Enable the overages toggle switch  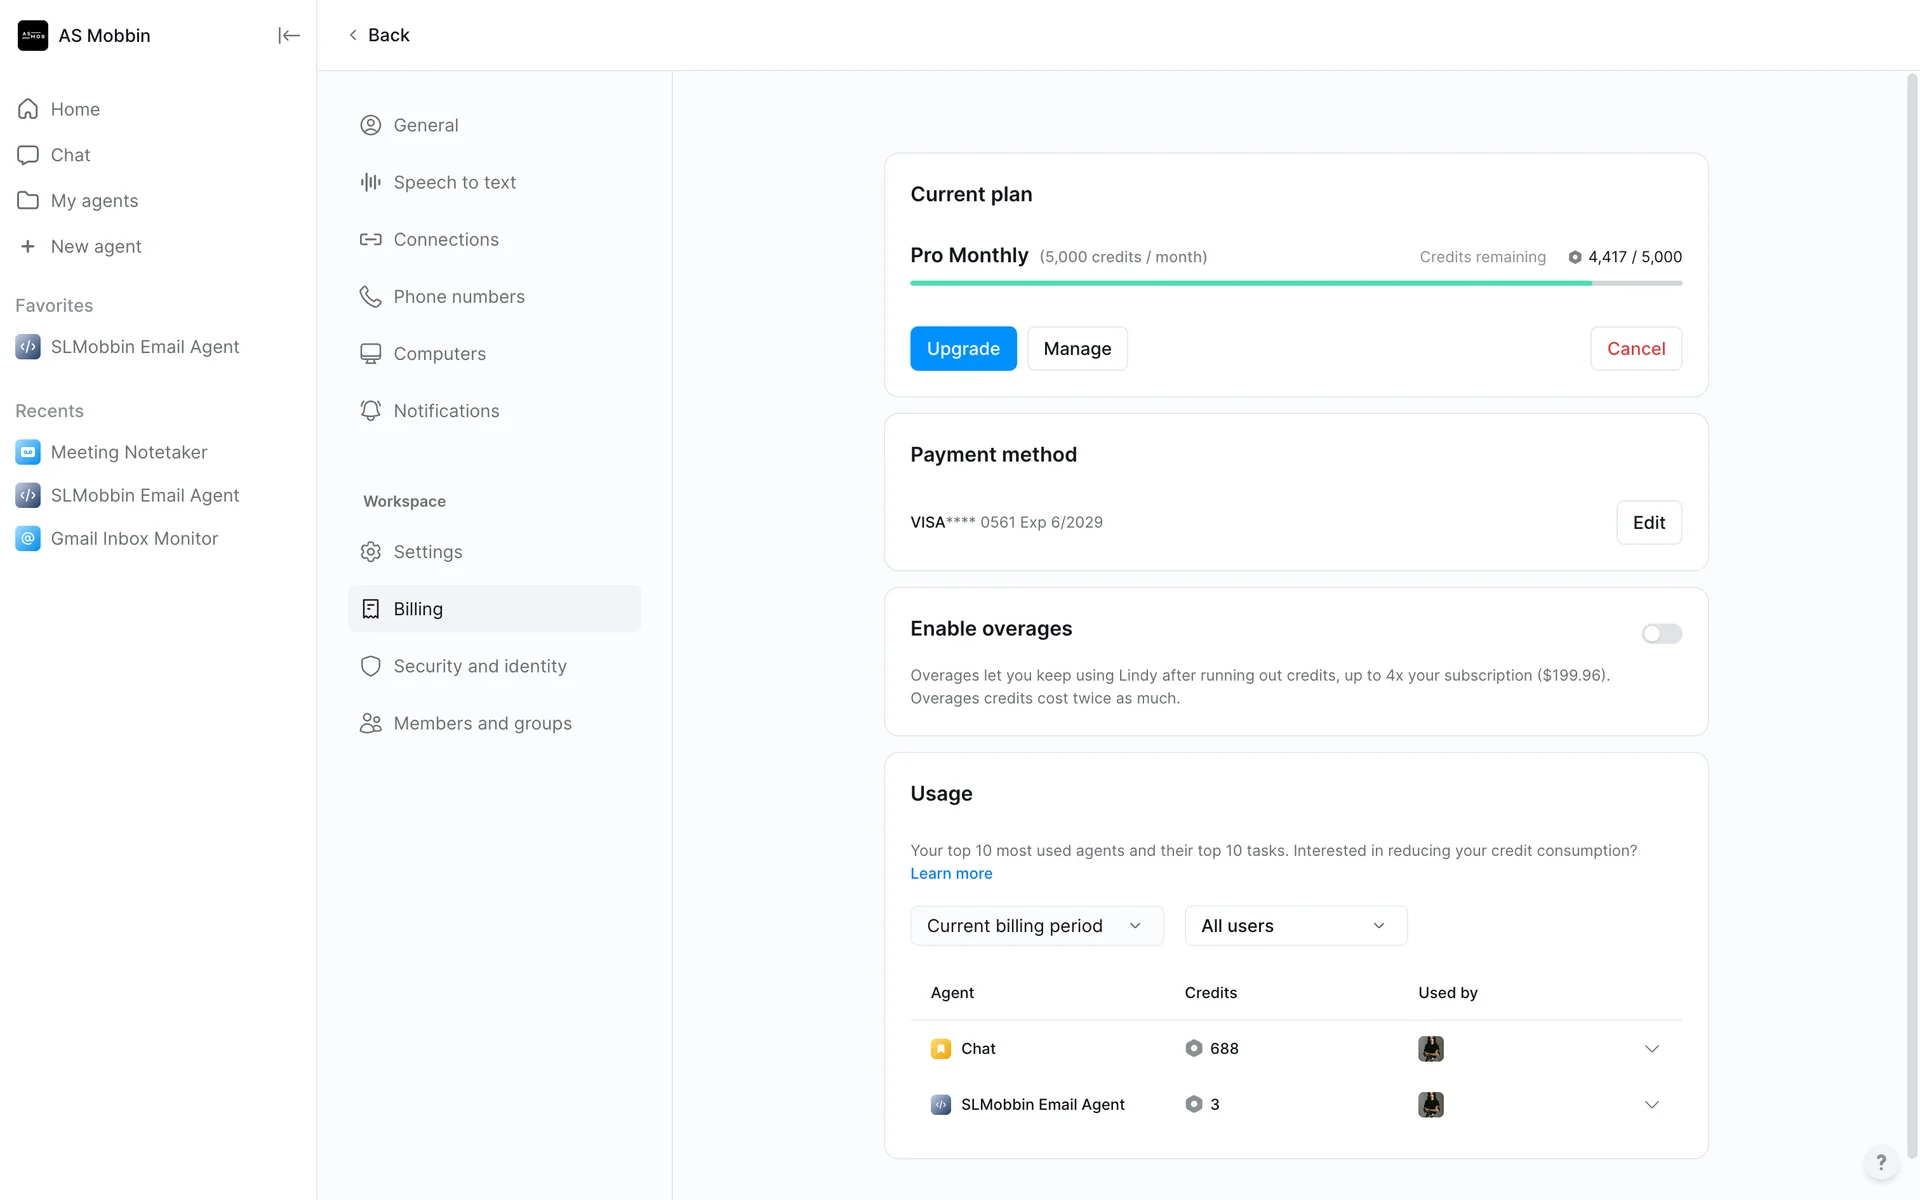pyautogui.click(x=1661, y=634)
